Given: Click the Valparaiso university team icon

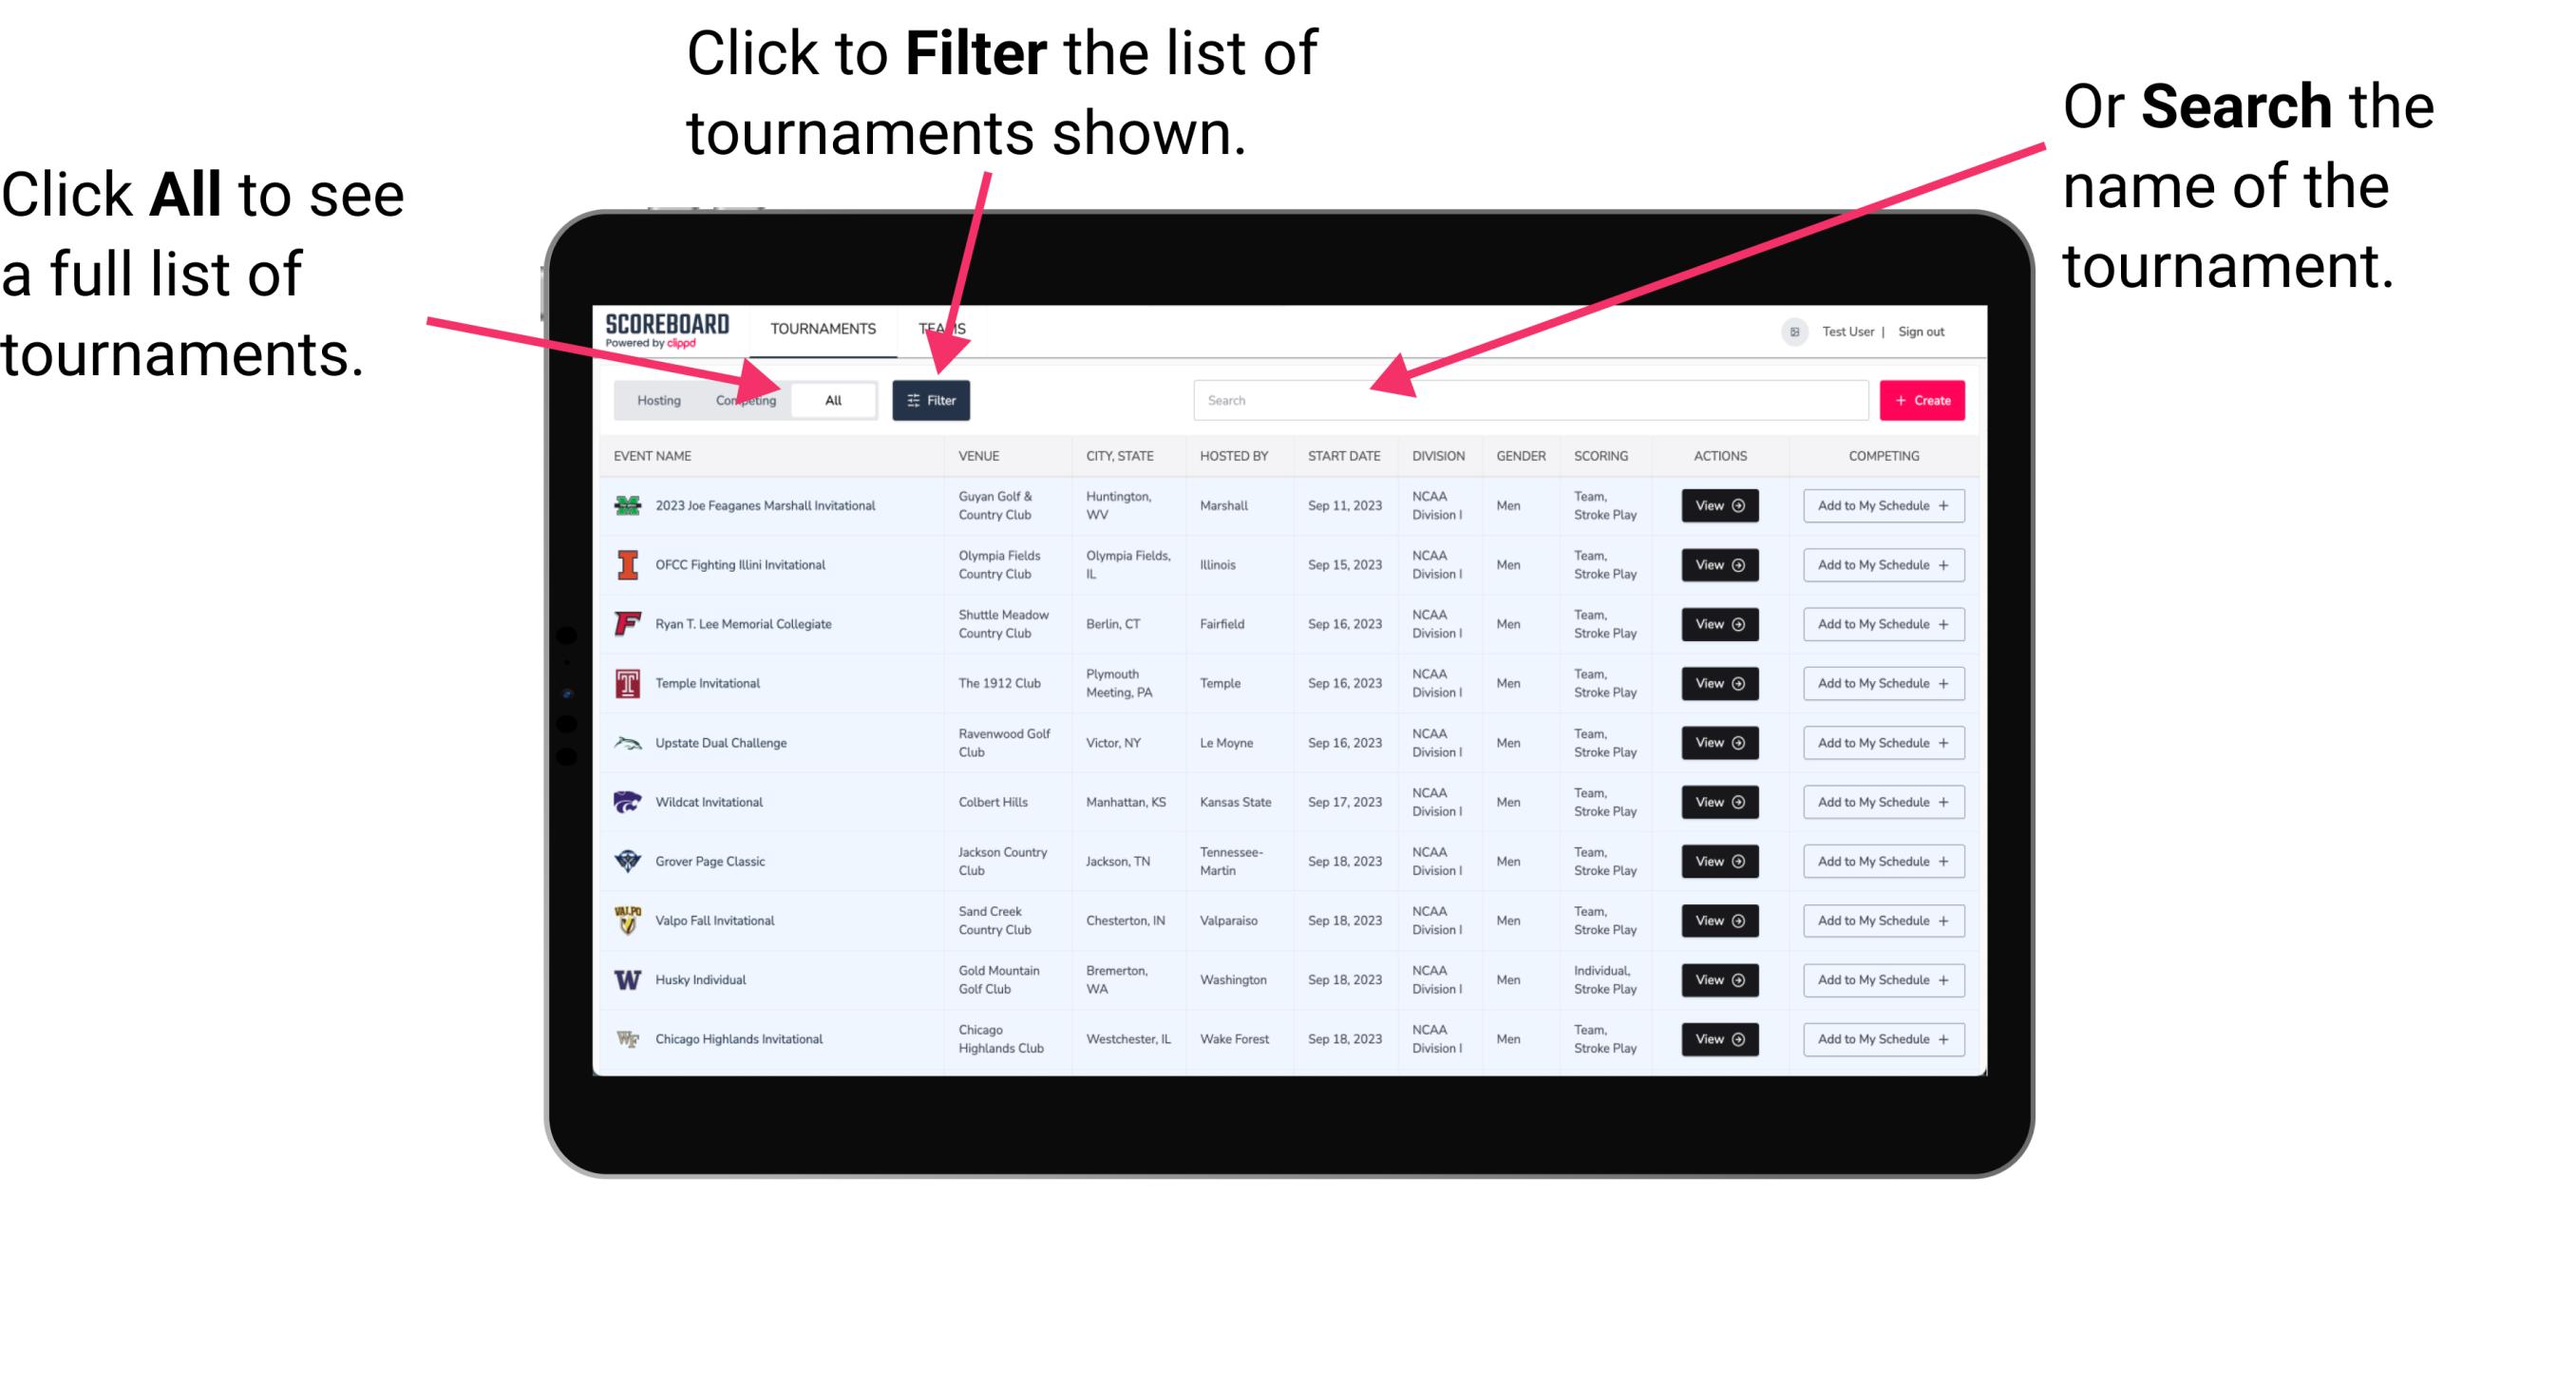Looking at the screenshot, I should pos(628,920).
